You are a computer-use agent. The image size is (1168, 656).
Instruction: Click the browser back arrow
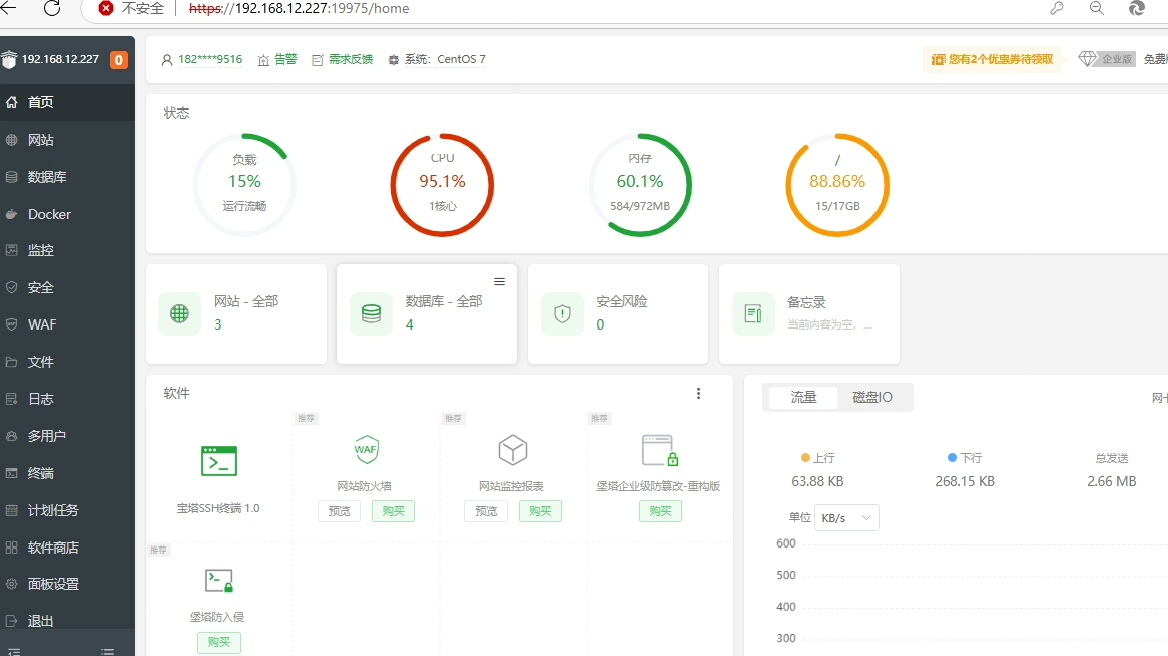coord(8,7)
